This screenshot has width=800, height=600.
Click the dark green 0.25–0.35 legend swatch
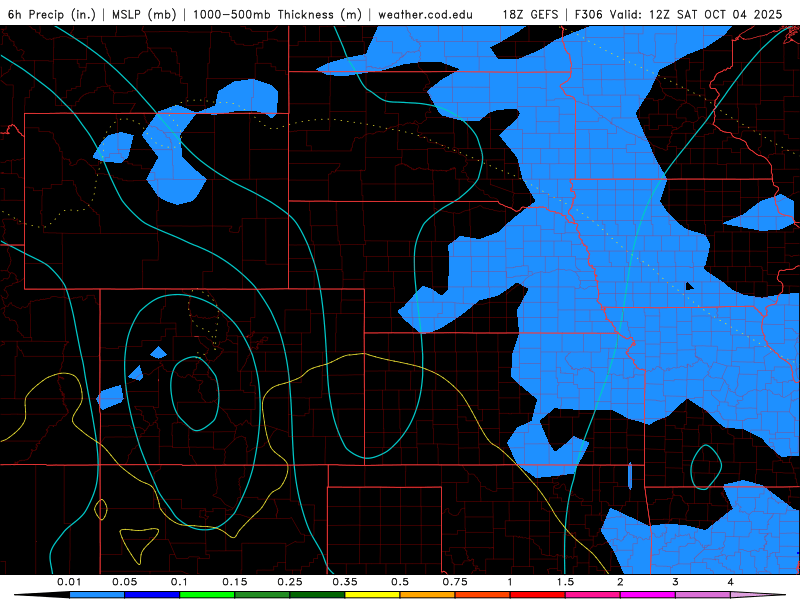coord(317,595)
